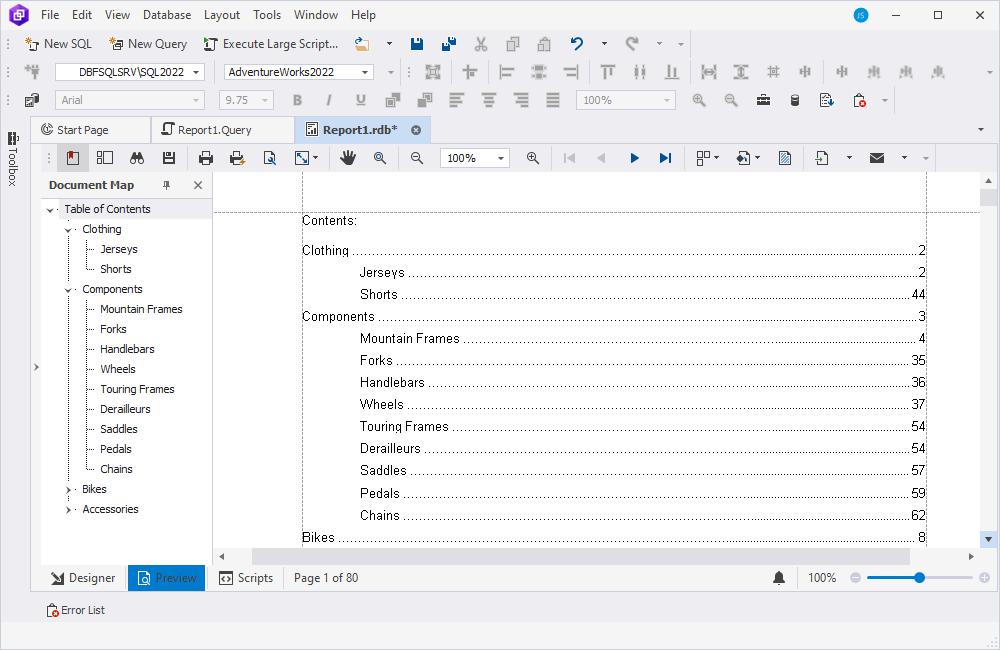Click the Export document icon
The height and width of the screenshot is (650, 1000).
pos(822,158)
